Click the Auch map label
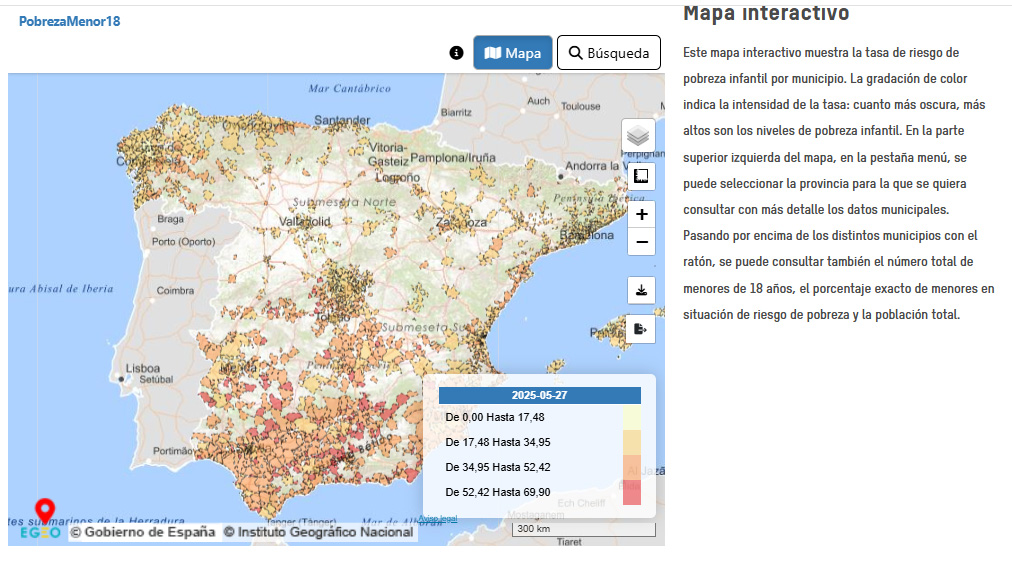The height and width of the screenshot is (561, 1012). [x=538, y=101]
